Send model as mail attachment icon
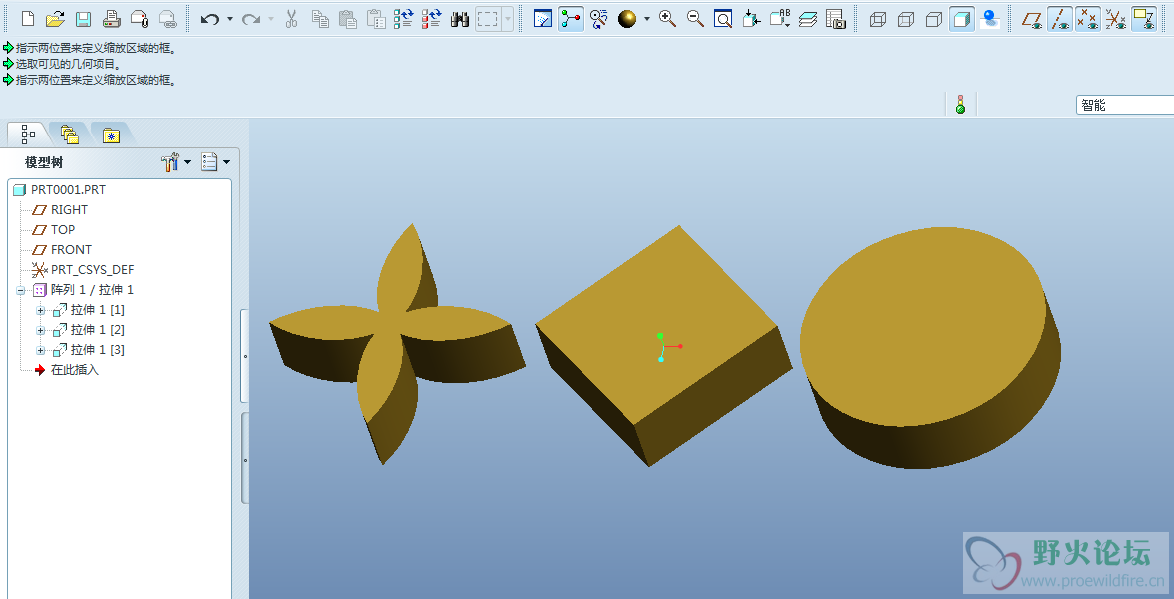Screen dimensions: 1174x599 click(x=139, y=19)
